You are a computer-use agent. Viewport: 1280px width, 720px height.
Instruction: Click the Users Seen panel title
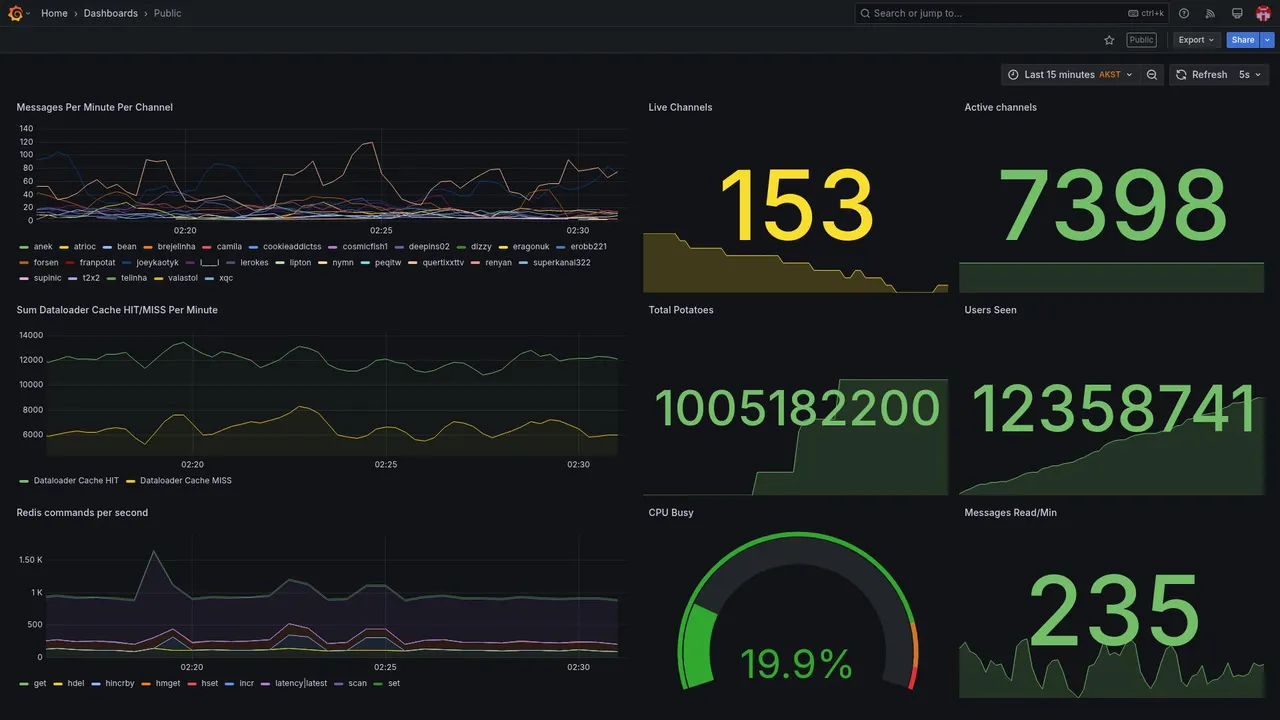click(990, 310)
